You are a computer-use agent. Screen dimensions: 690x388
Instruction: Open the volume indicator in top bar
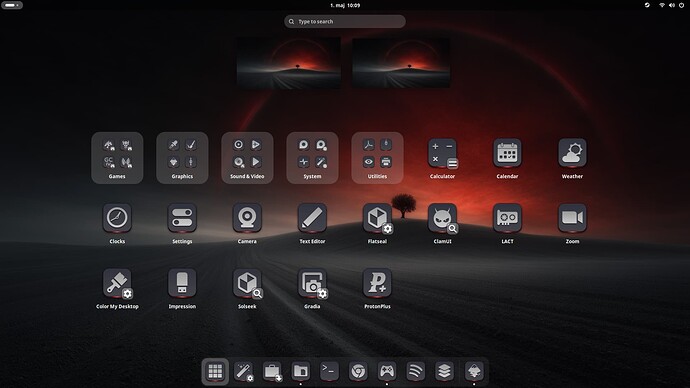click(x=672, y=5)
